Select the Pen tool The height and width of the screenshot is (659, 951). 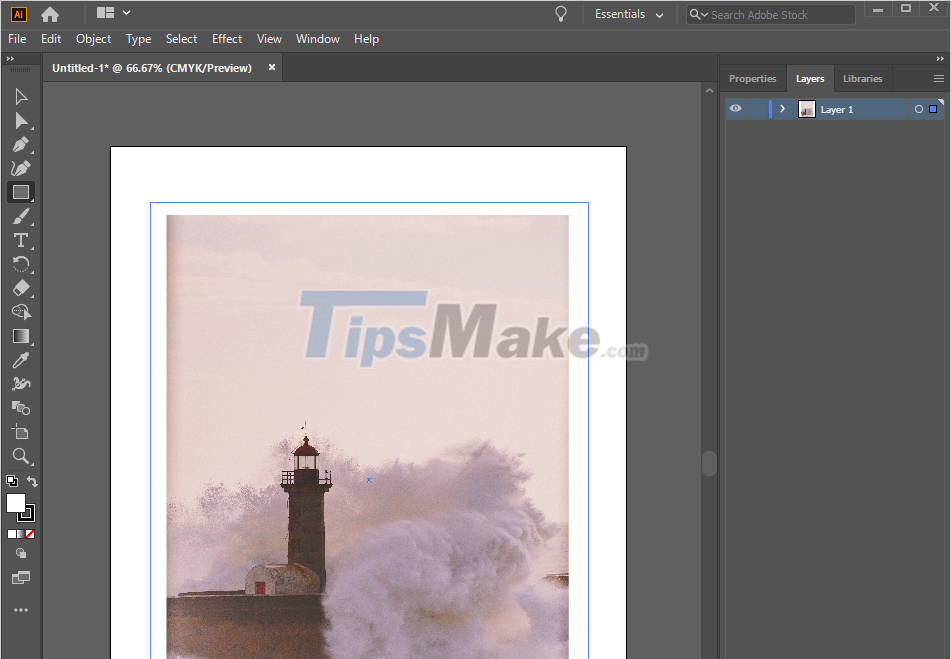[20, 144]
